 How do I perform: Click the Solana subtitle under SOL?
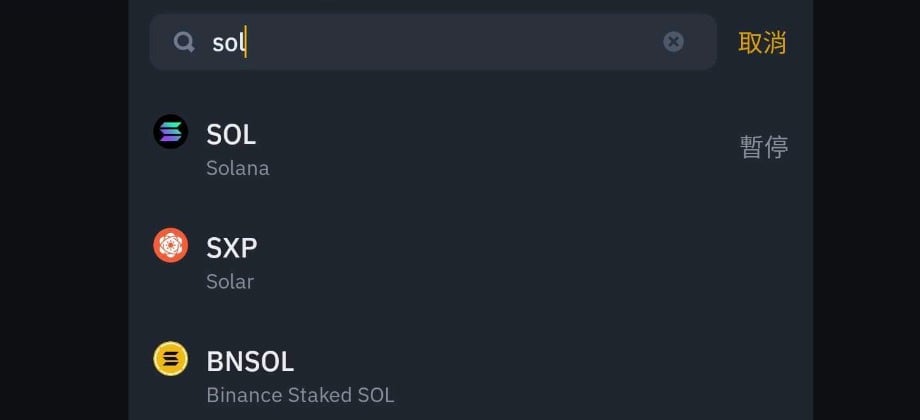[x=238, y=168]
